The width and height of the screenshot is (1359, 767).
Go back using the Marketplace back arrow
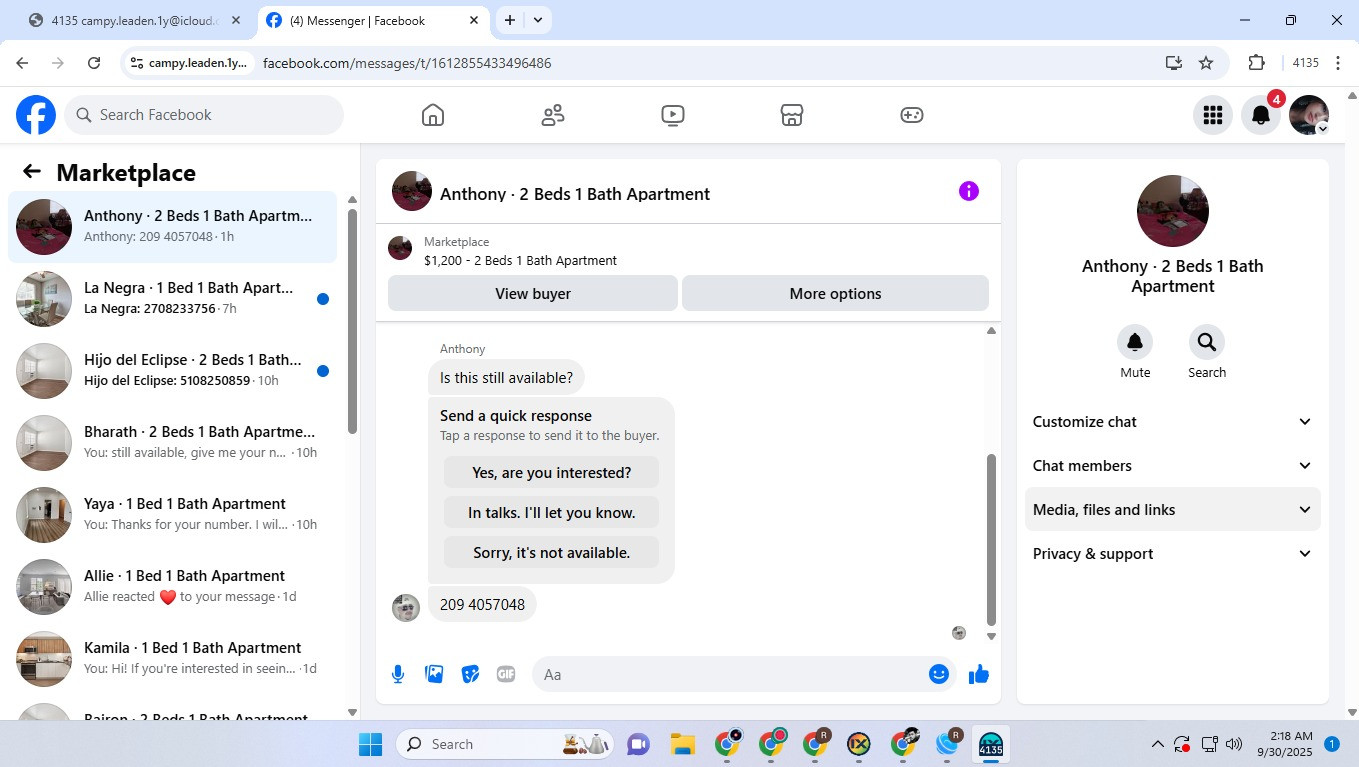[x=32, y=172]
